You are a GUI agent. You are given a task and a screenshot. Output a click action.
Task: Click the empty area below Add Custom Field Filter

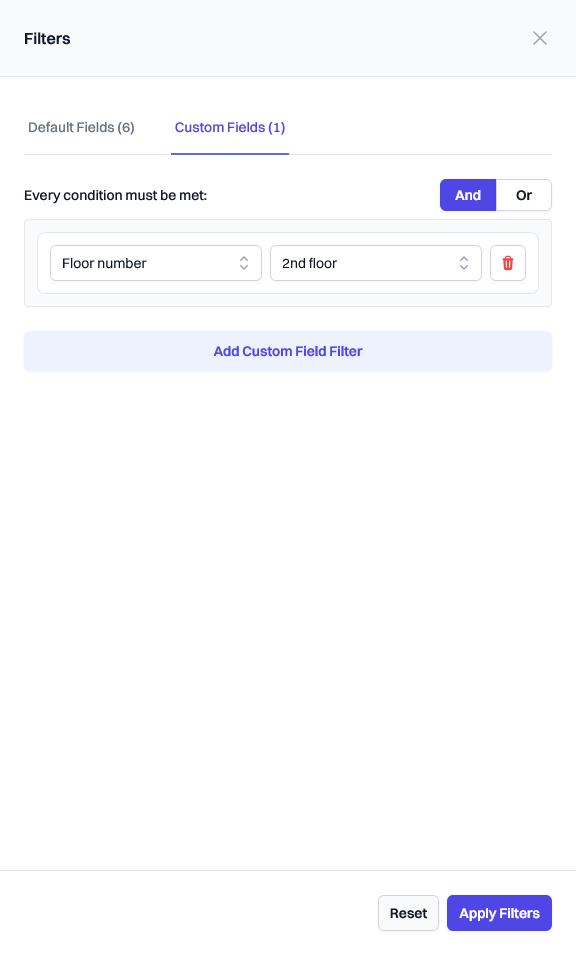[x=288, y=609]
